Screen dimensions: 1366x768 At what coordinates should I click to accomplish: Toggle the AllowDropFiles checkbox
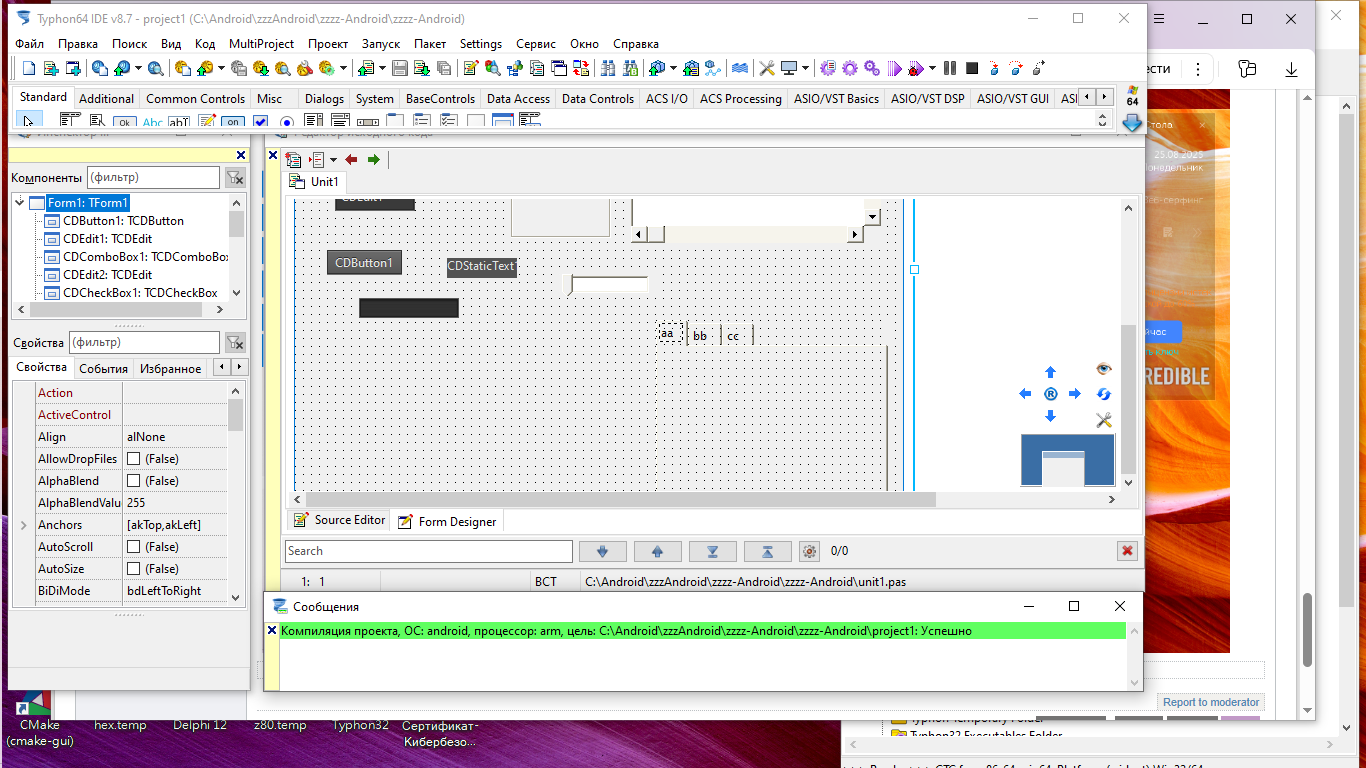[133, 459]
